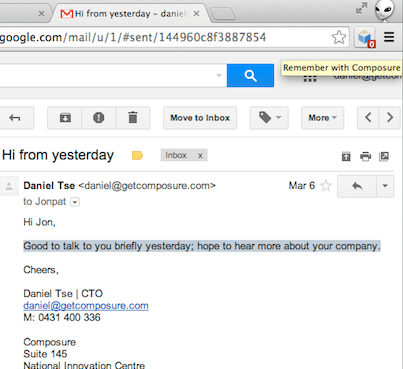Show details arrow next to Jonpat
The width and height of the screenshot is (403, 369).
click(x=75, y=202)
